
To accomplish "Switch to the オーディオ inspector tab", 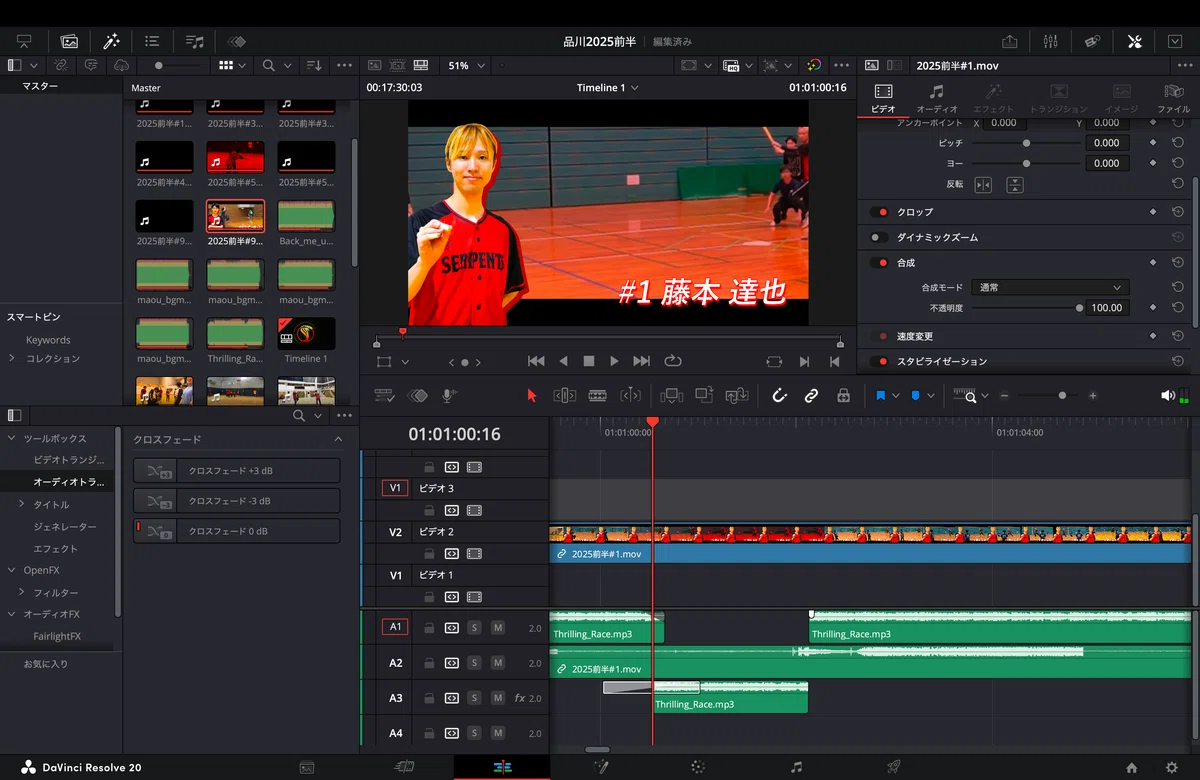I will [x=937, y=99].
